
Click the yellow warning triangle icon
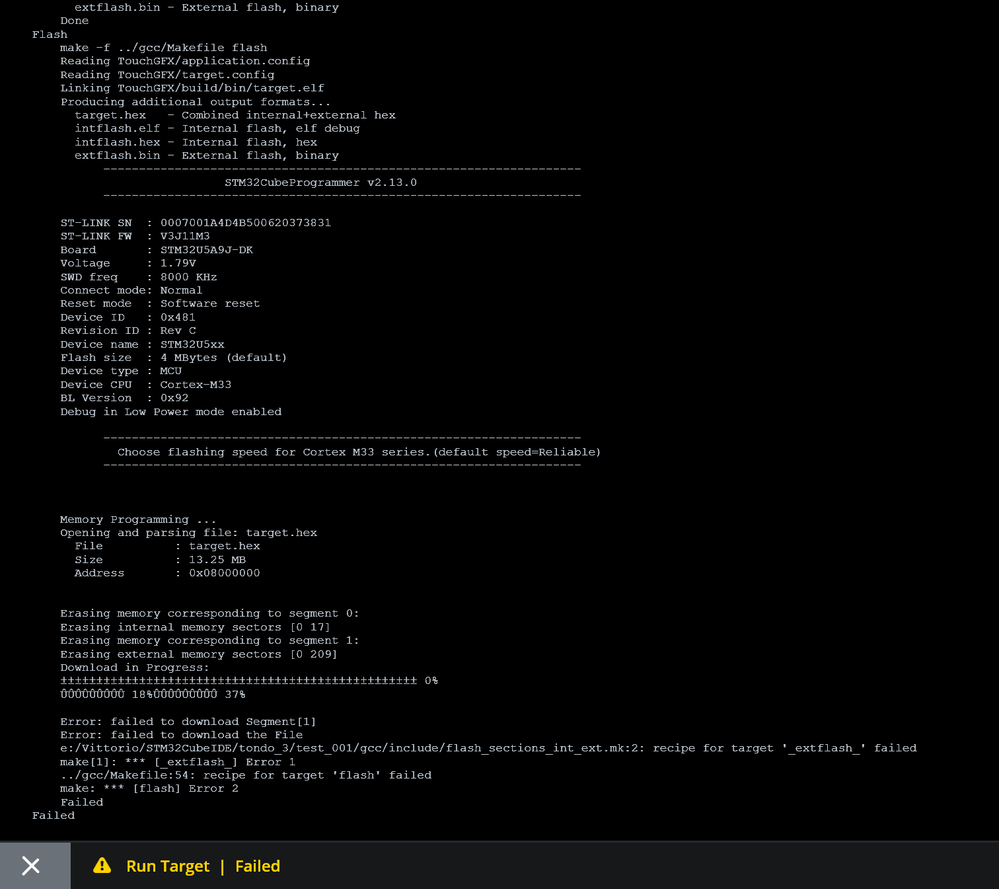(x=102, y=865)
